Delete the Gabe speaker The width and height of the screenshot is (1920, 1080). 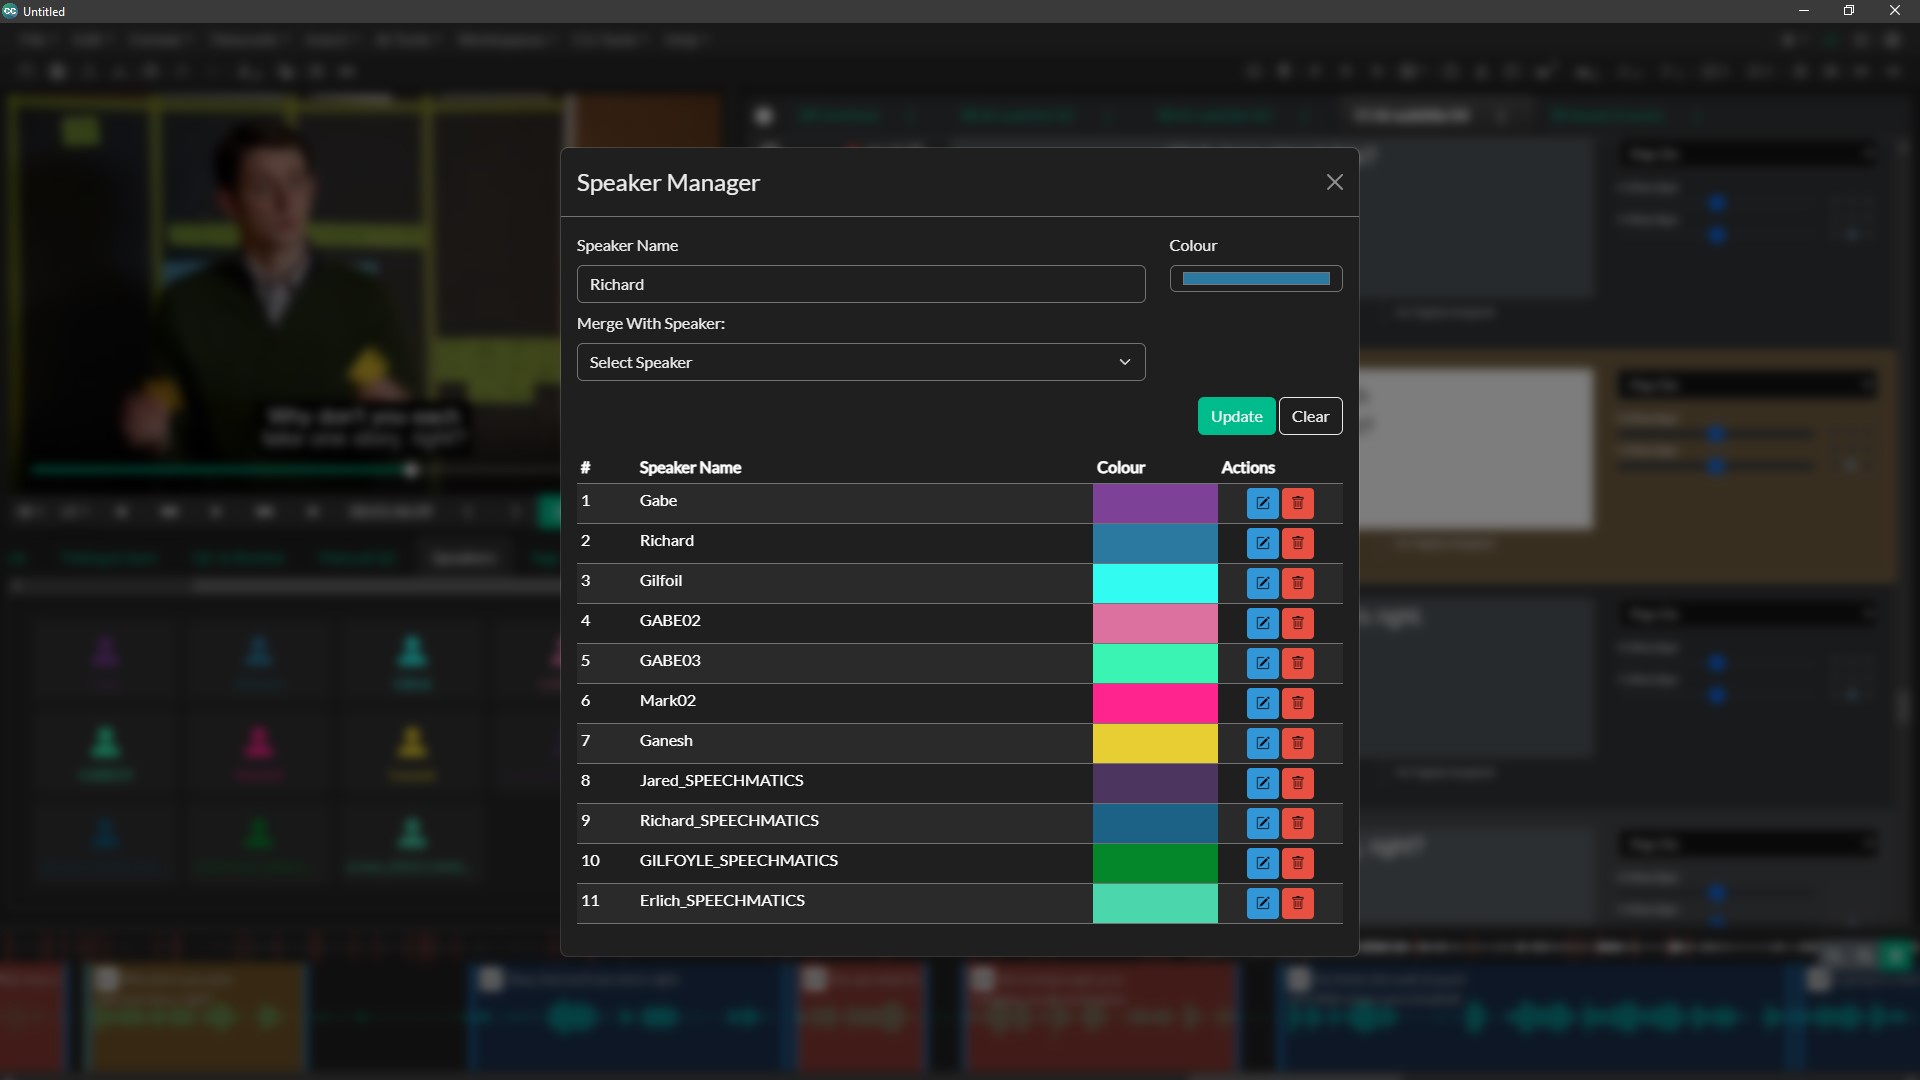tap(1298, 503)
